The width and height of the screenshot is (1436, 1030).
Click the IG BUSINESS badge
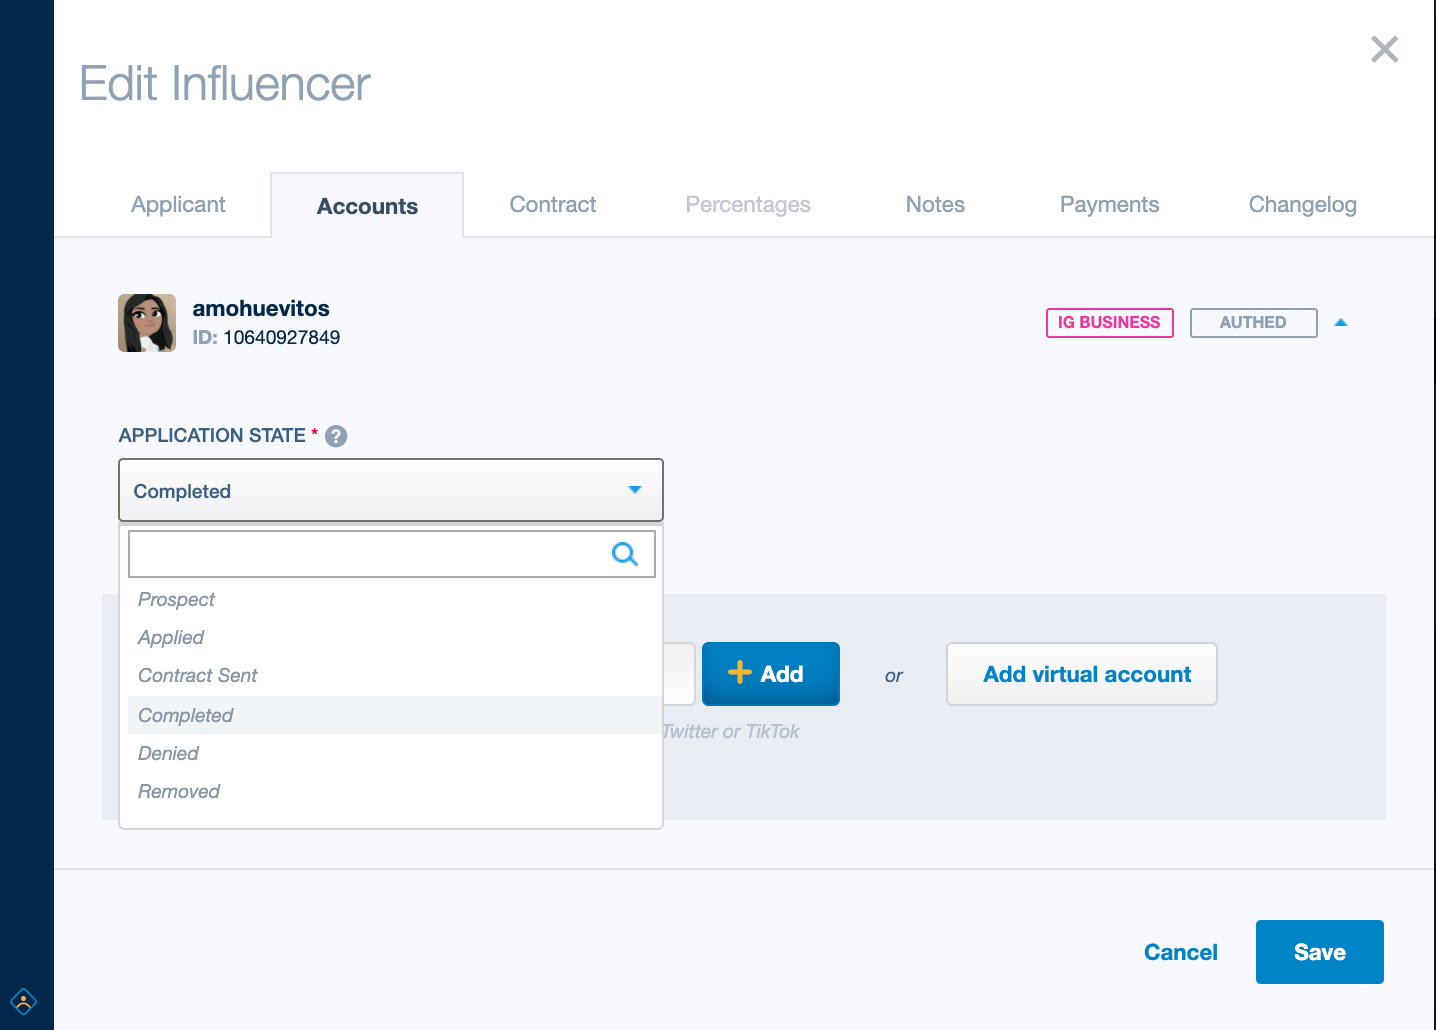[x=1109, y=323]
